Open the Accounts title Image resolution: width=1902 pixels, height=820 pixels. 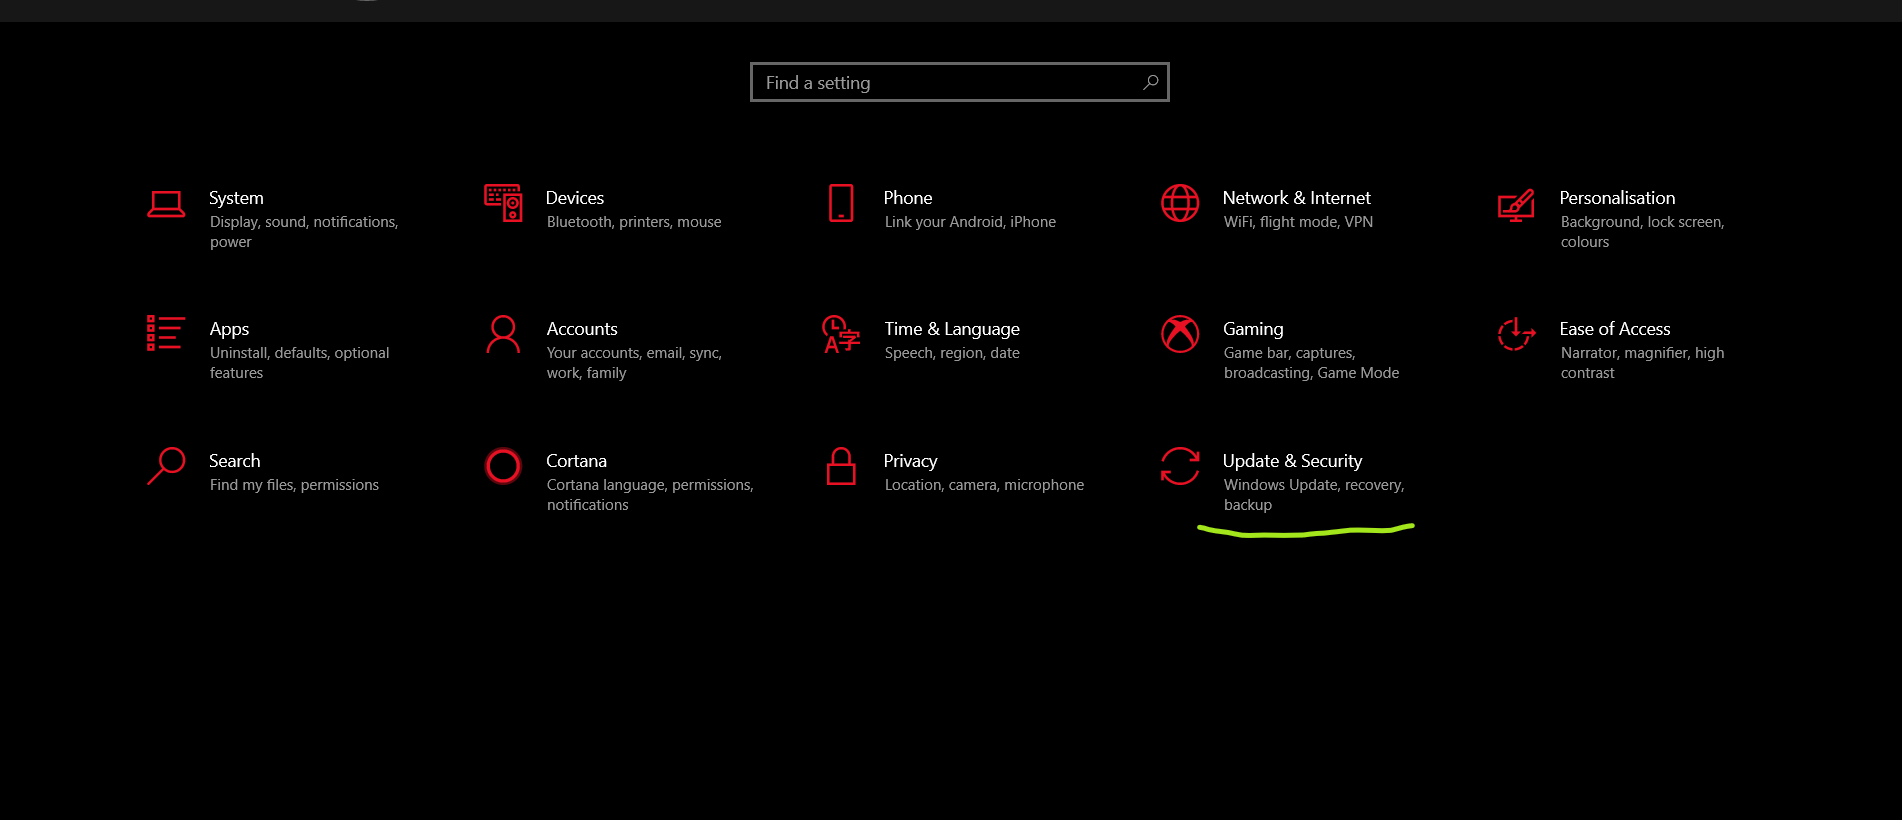click(x=582, y=329)
